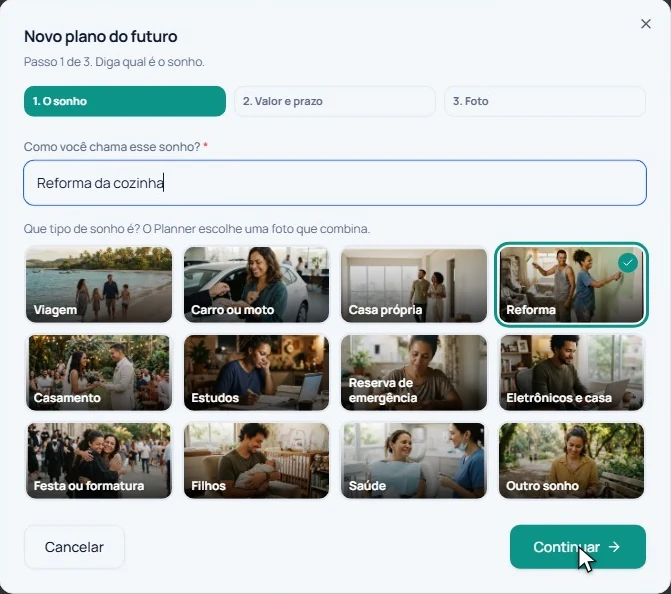671x594 pixels.
Task: Open the '3. Foto' step tab
Action: point(545,101)
